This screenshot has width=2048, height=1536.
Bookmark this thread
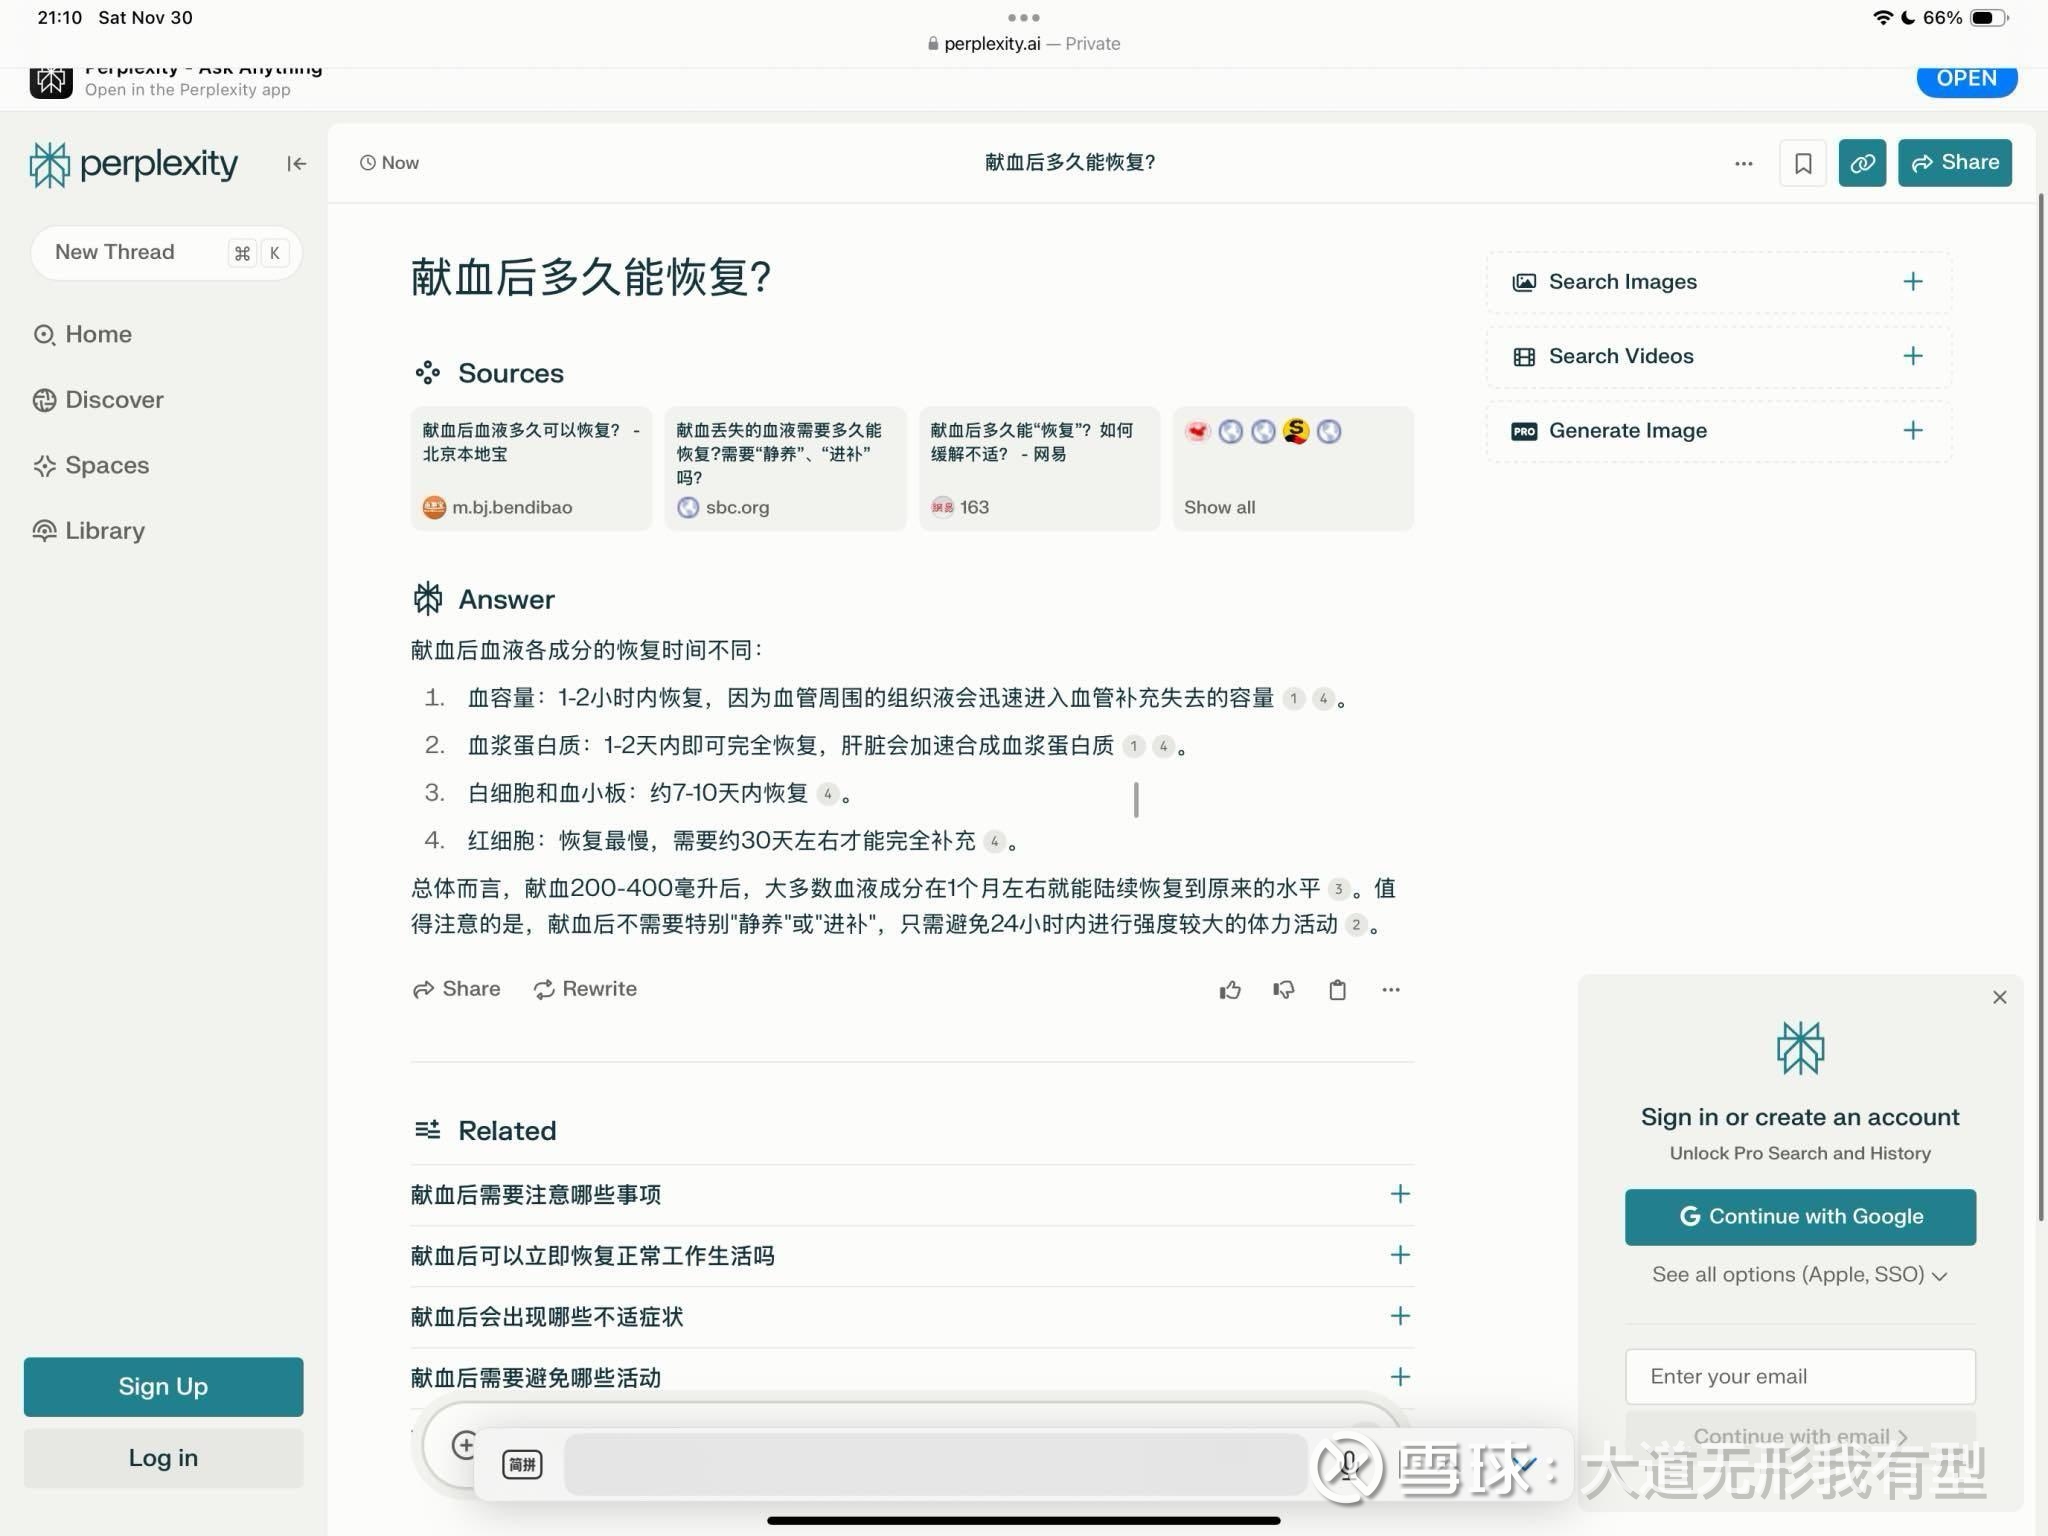click(x=1802, y=163)
